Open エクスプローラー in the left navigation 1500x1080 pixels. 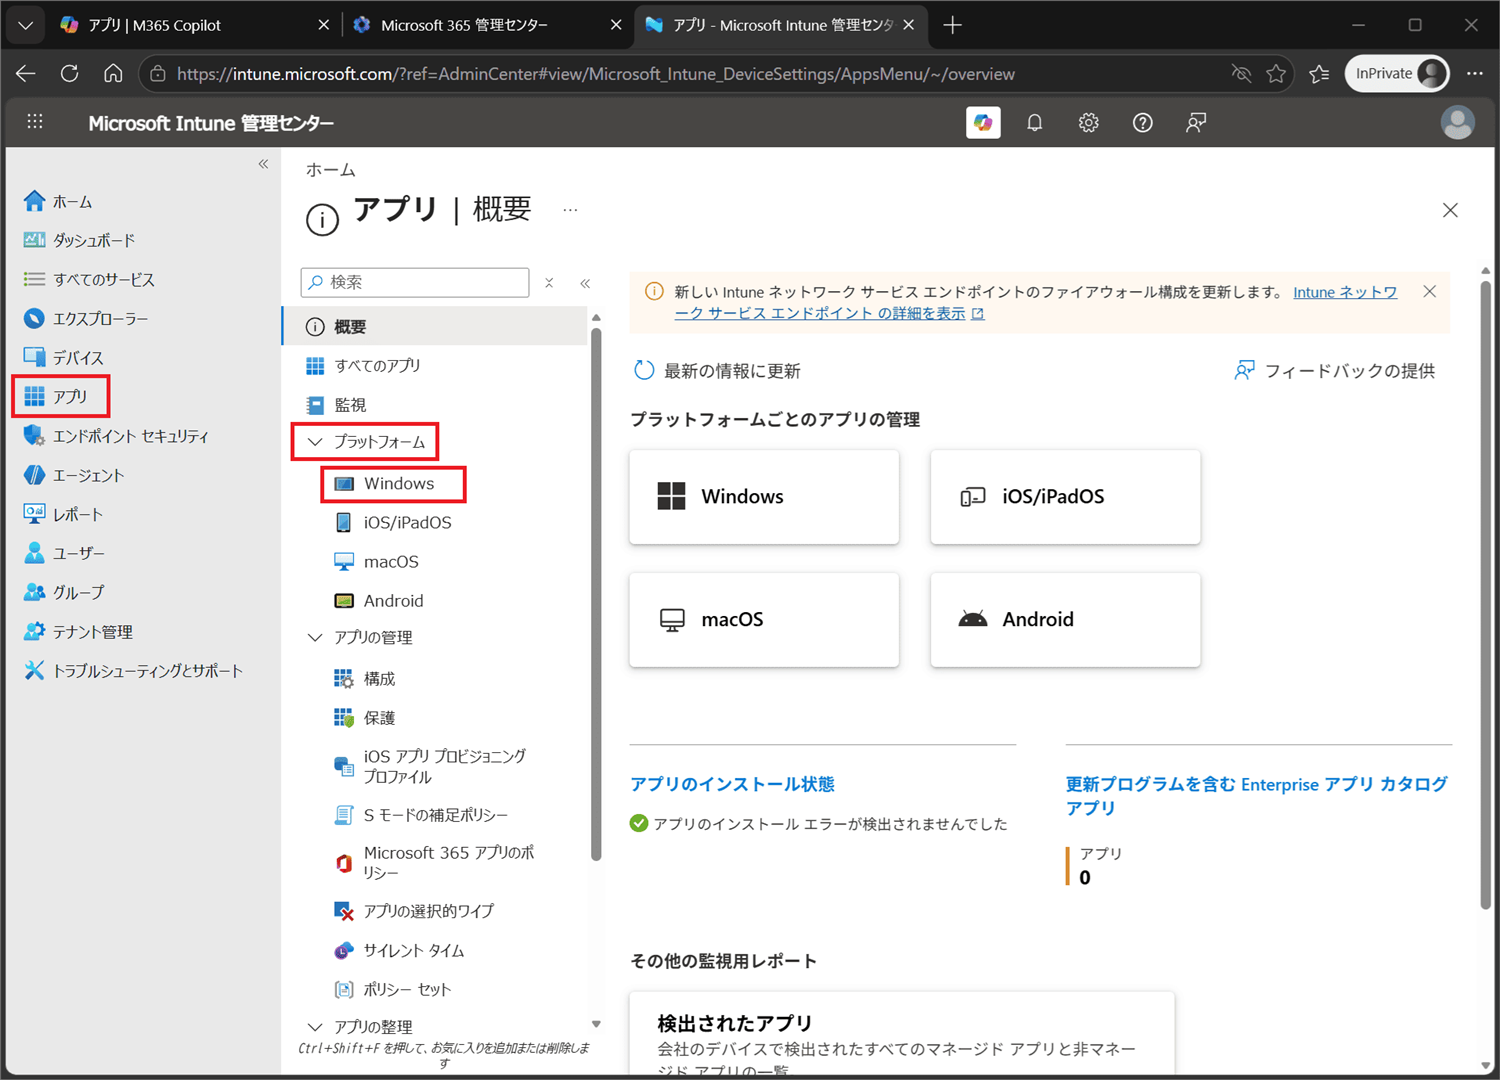coord(86,318)
